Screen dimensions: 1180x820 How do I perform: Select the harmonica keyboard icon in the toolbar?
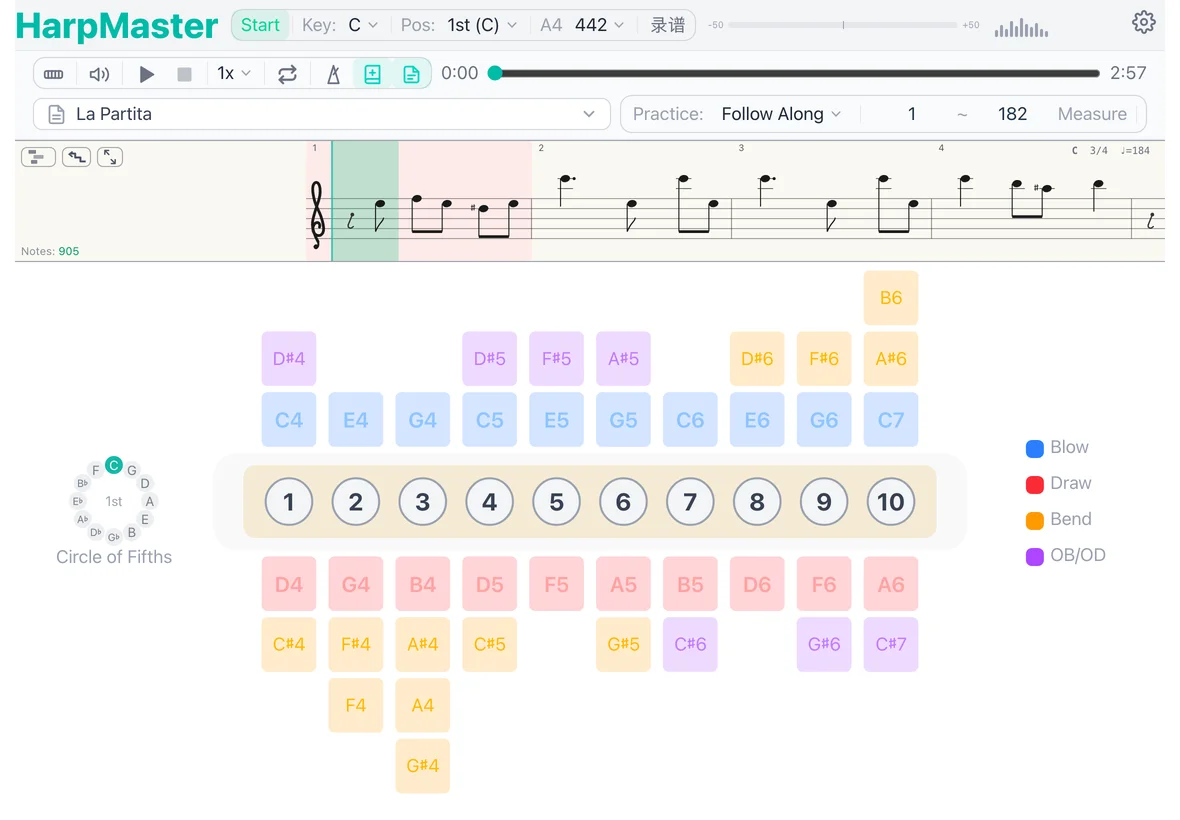[x=54, y=73]
